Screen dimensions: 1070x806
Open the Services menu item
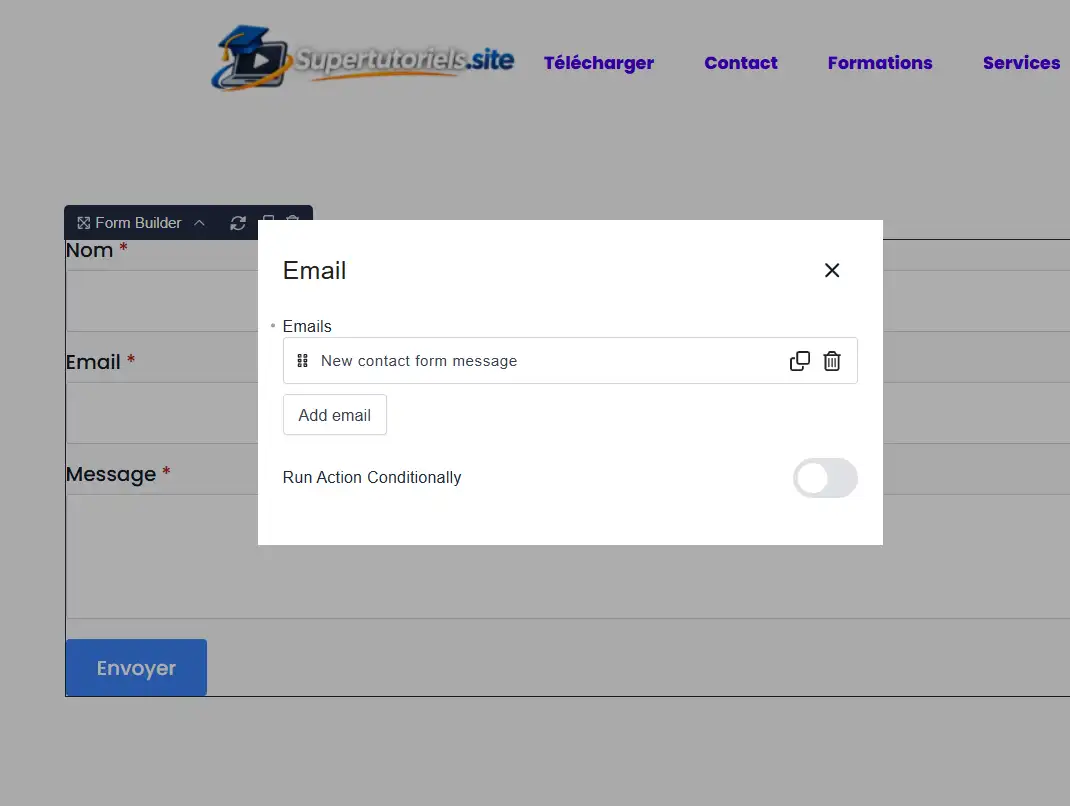[x=1021, y=63]
